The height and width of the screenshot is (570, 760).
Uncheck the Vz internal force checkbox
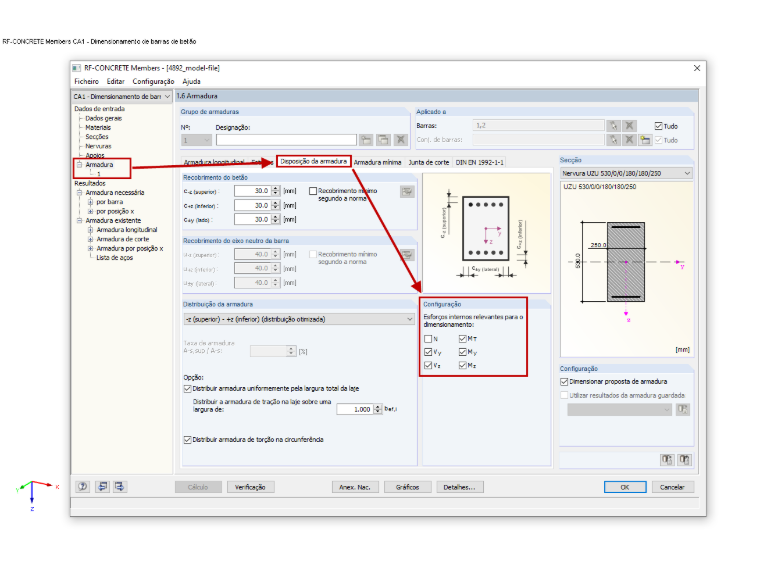pos(428,365)
